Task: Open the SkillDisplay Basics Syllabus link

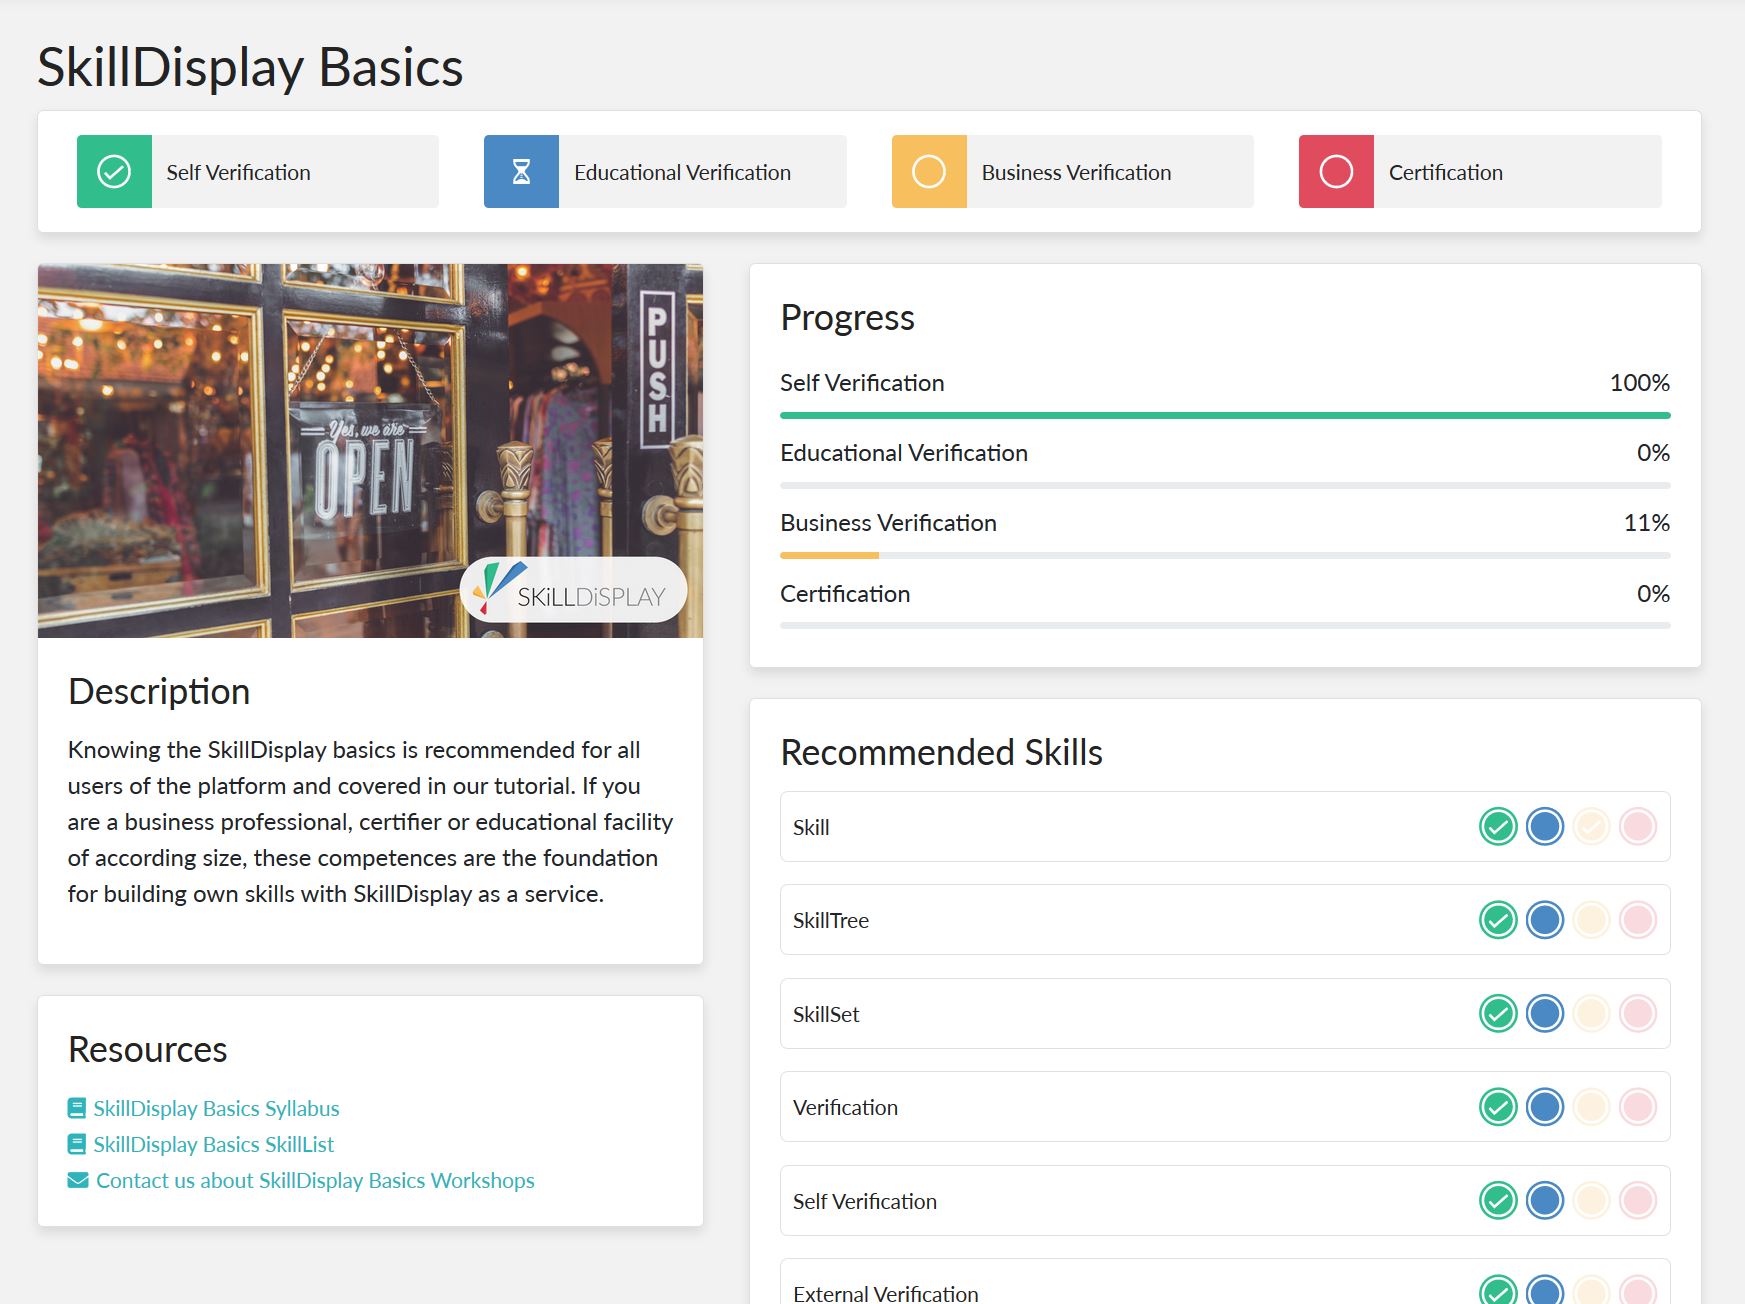Action: click(216, 1108)
